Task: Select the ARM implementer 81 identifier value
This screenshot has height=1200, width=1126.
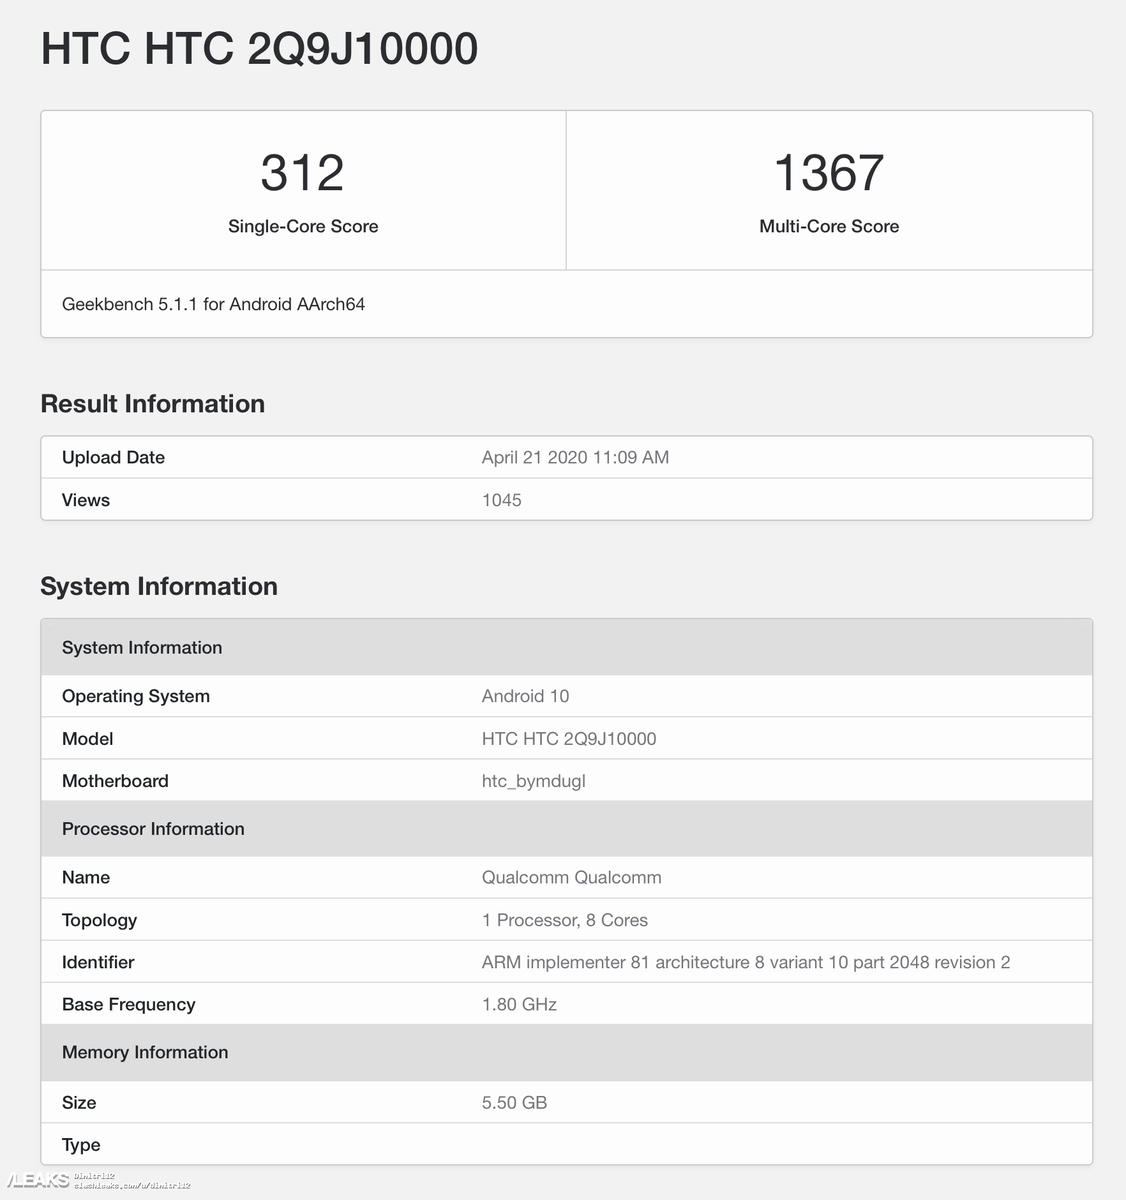Action: pos(746,962)
